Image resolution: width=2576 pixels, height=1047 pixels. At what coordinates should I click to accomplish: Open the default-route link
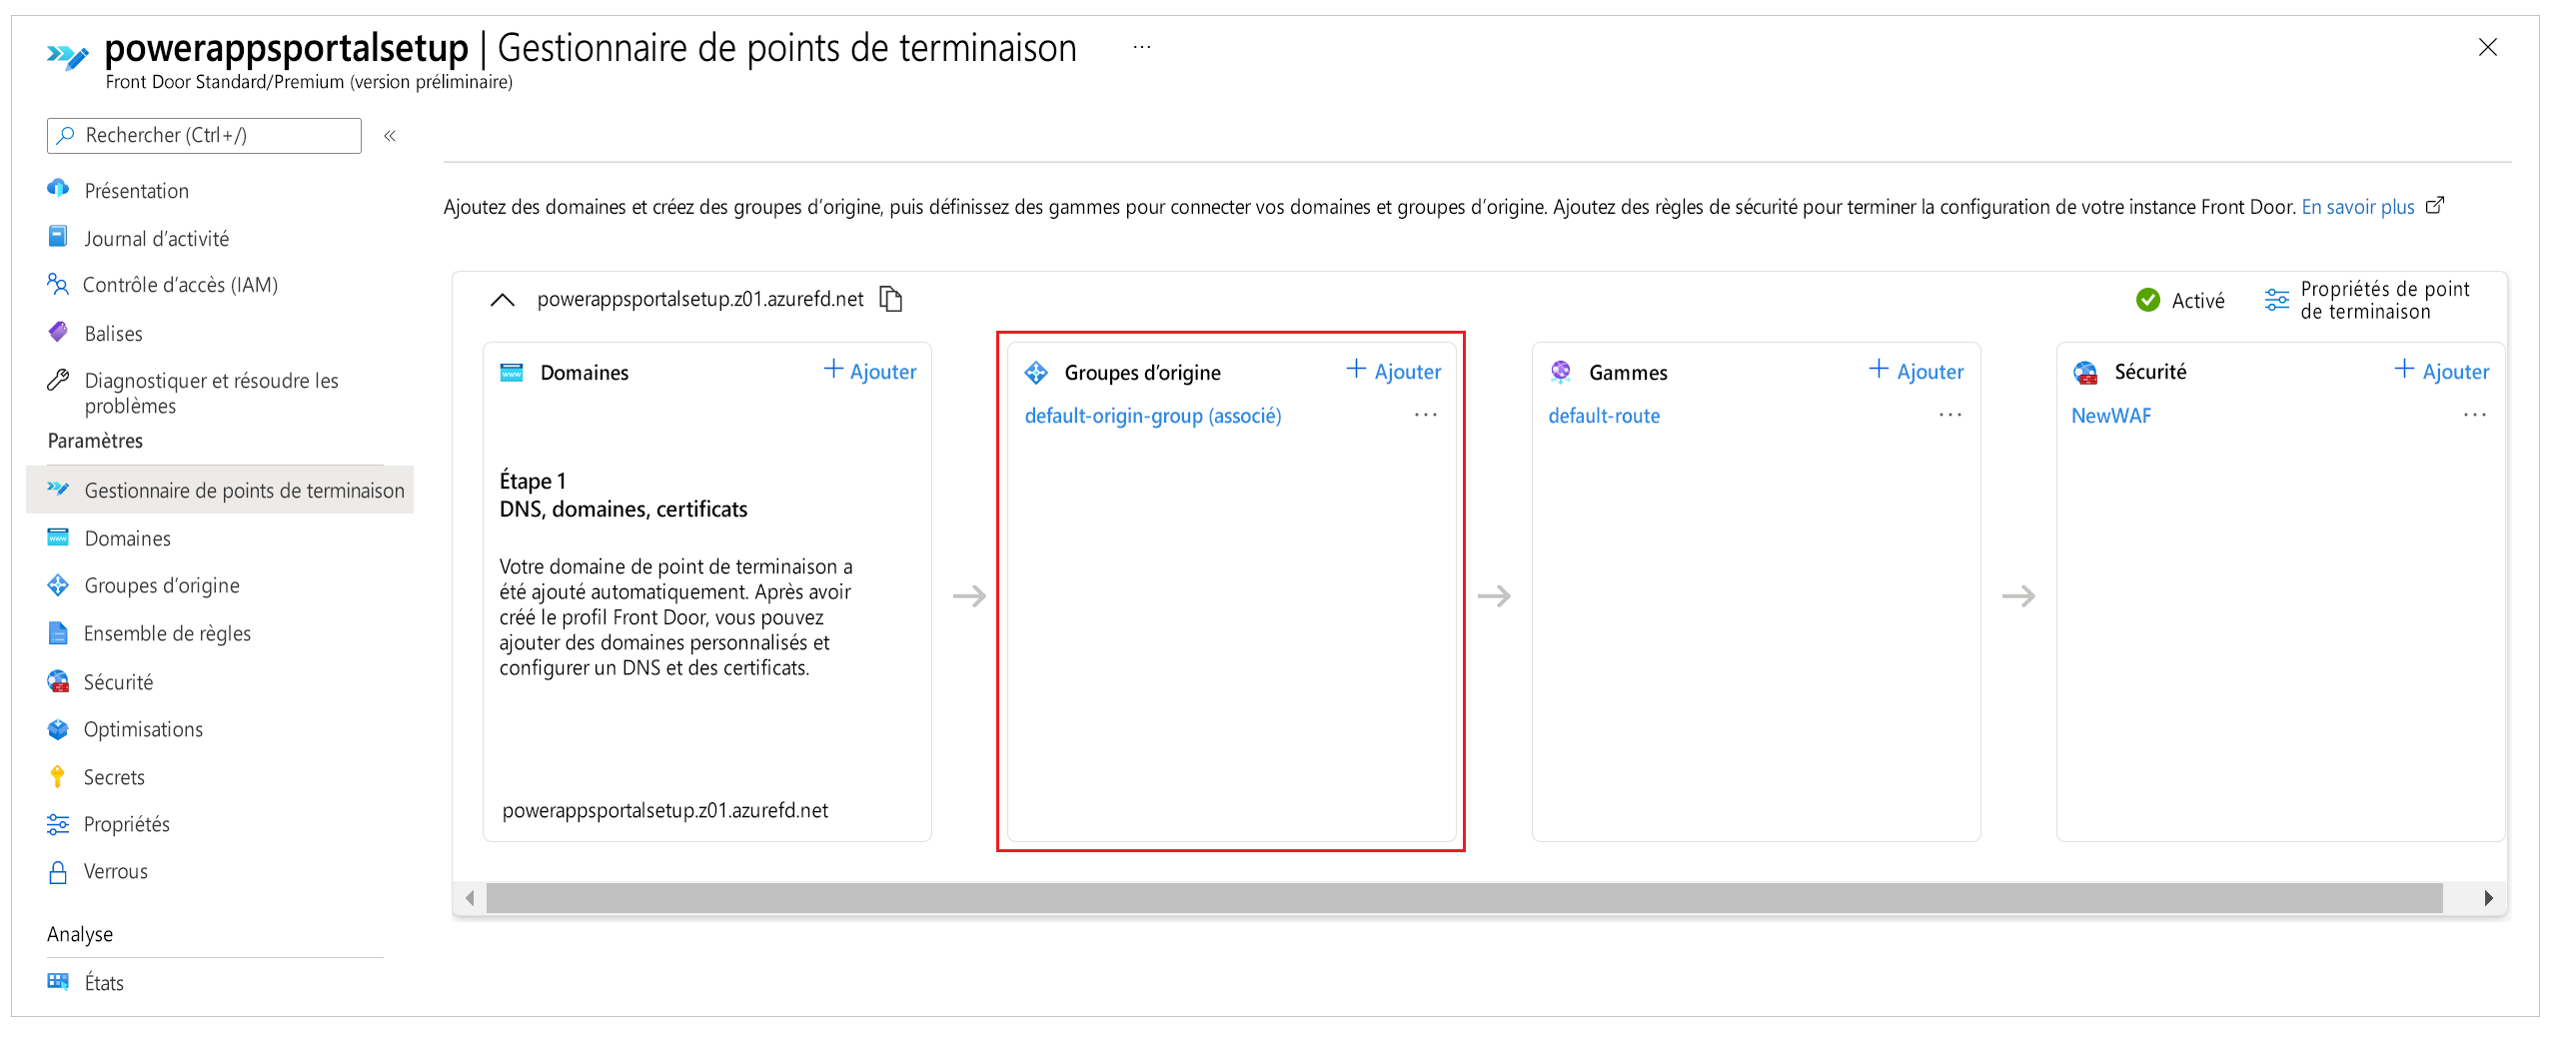[1604, 416]
